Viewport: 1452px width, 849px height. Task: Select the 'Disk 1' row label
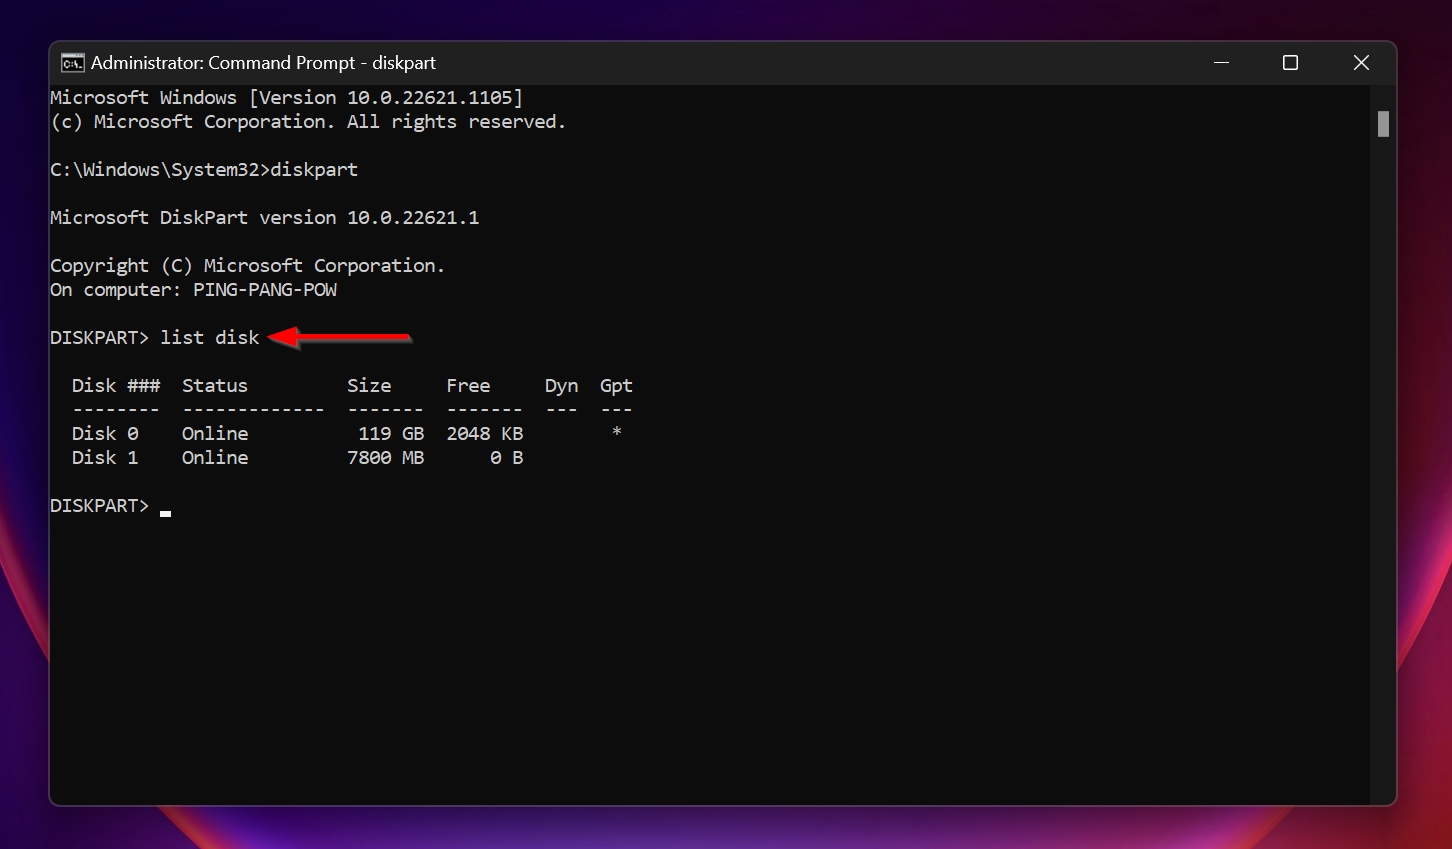click(105, 458)
